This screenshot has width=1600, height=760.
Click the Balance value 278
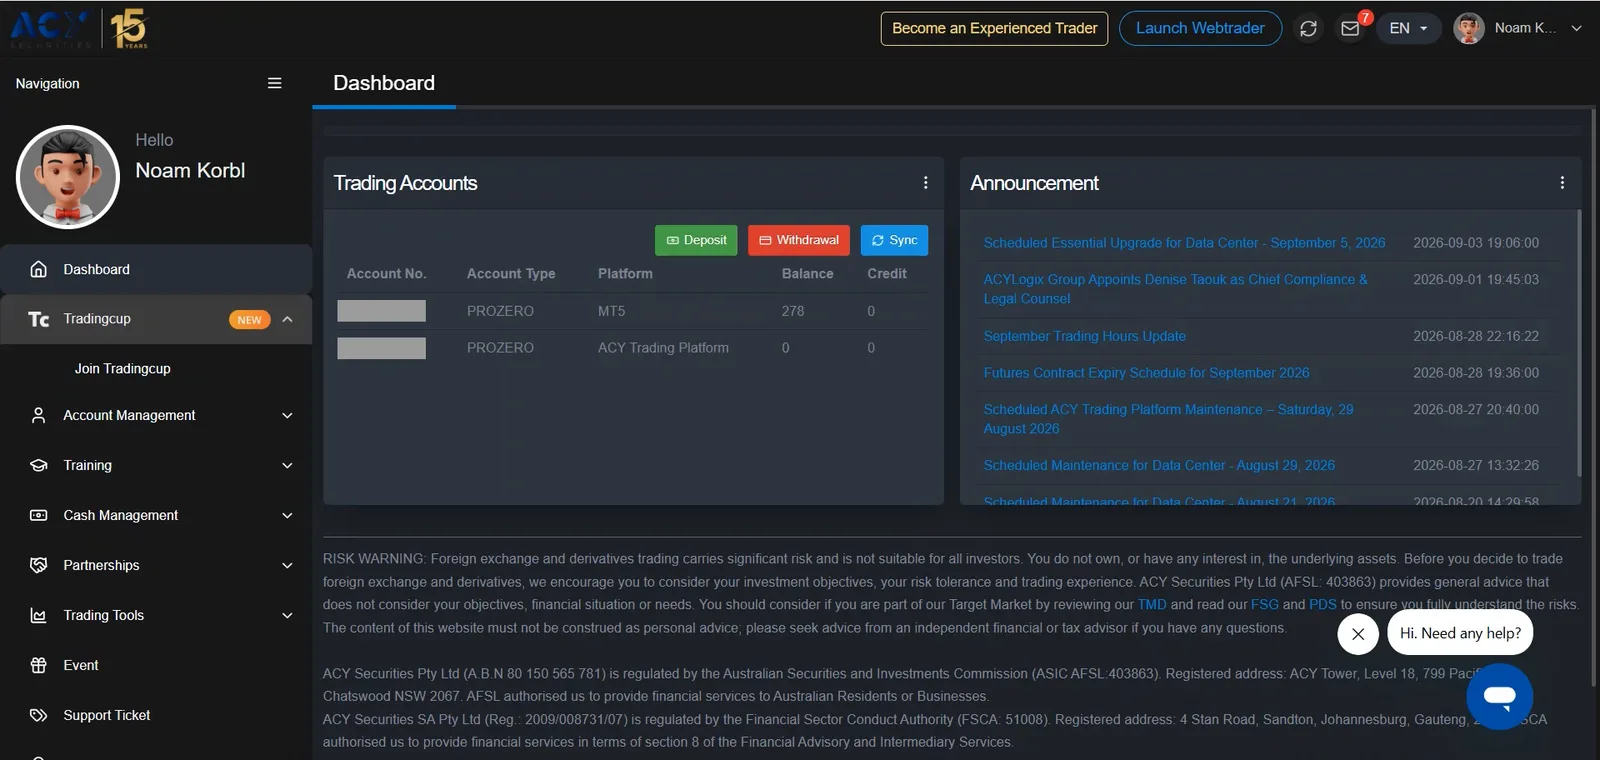[x=793, y=311]
